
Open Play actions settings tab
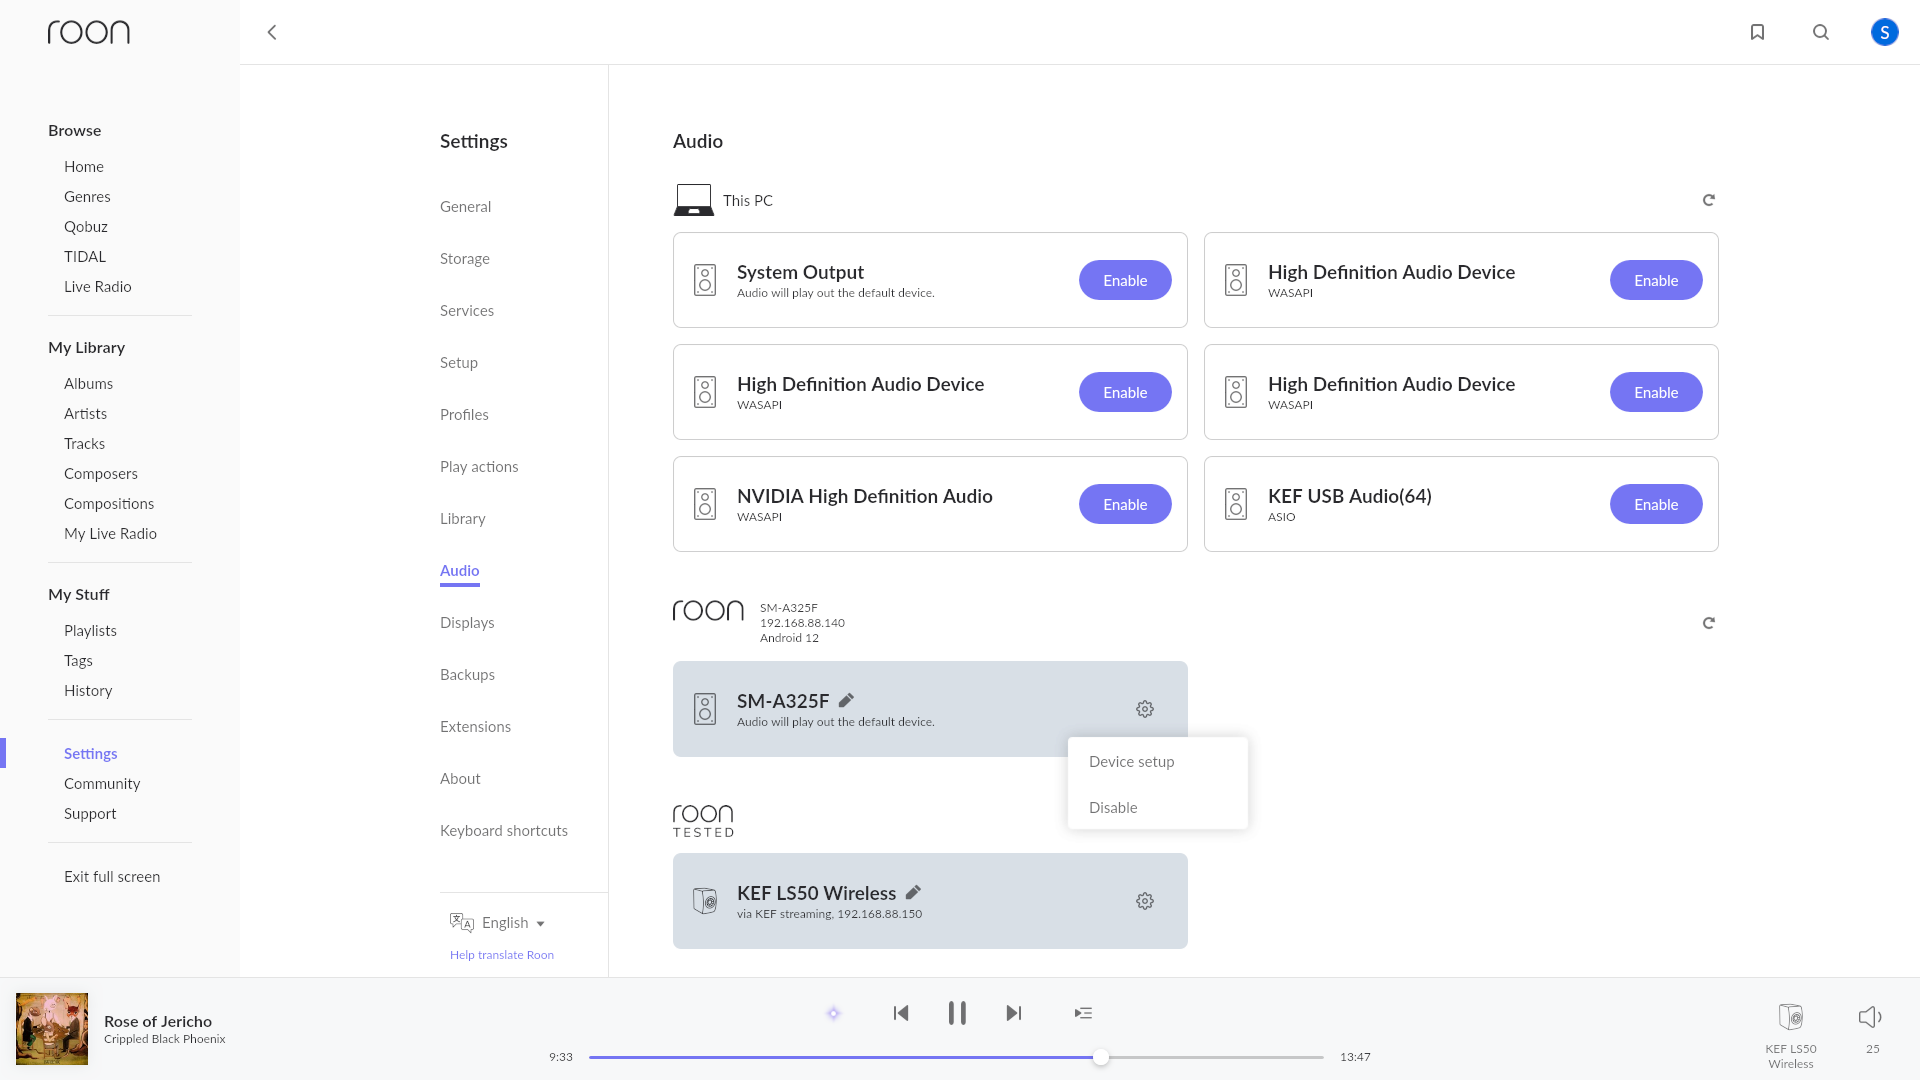pos(479,466)
